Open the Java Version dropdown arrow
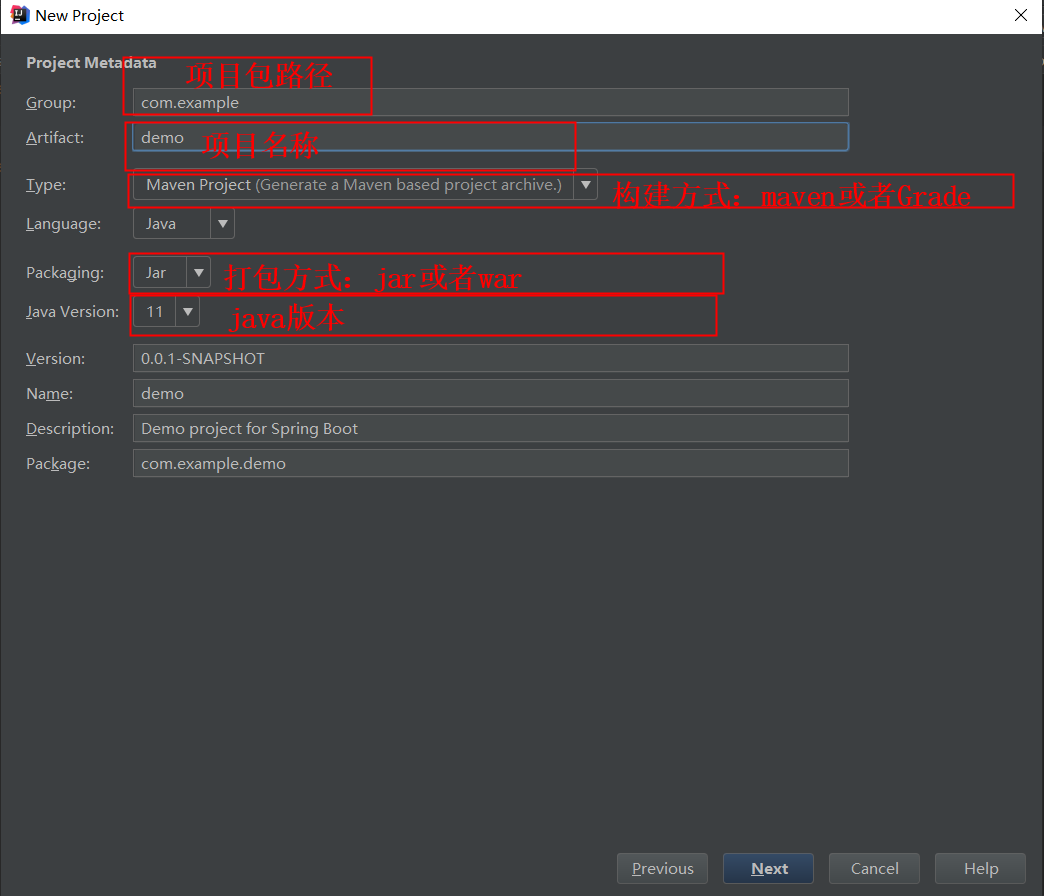This screenshot has width=1044, height=896. pyautogui.click(x=188, y=312)
